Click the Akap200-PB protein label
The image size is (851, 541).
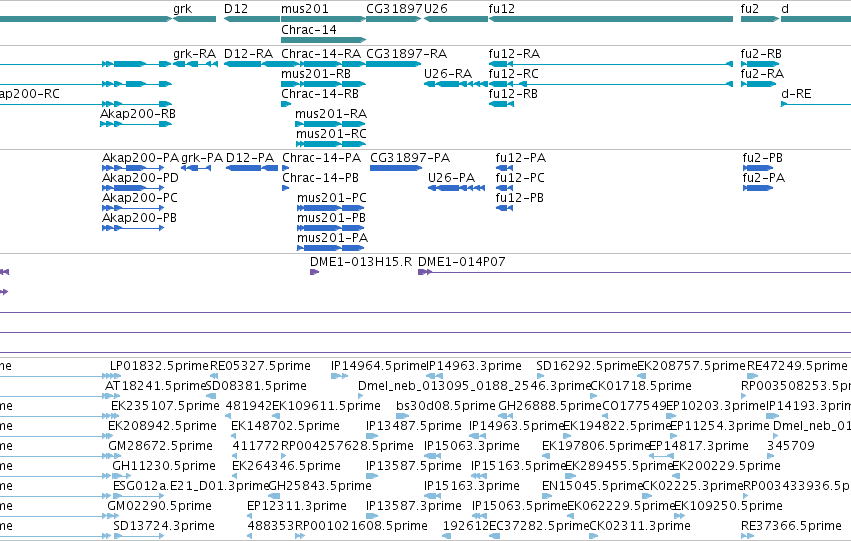(139, 218)
